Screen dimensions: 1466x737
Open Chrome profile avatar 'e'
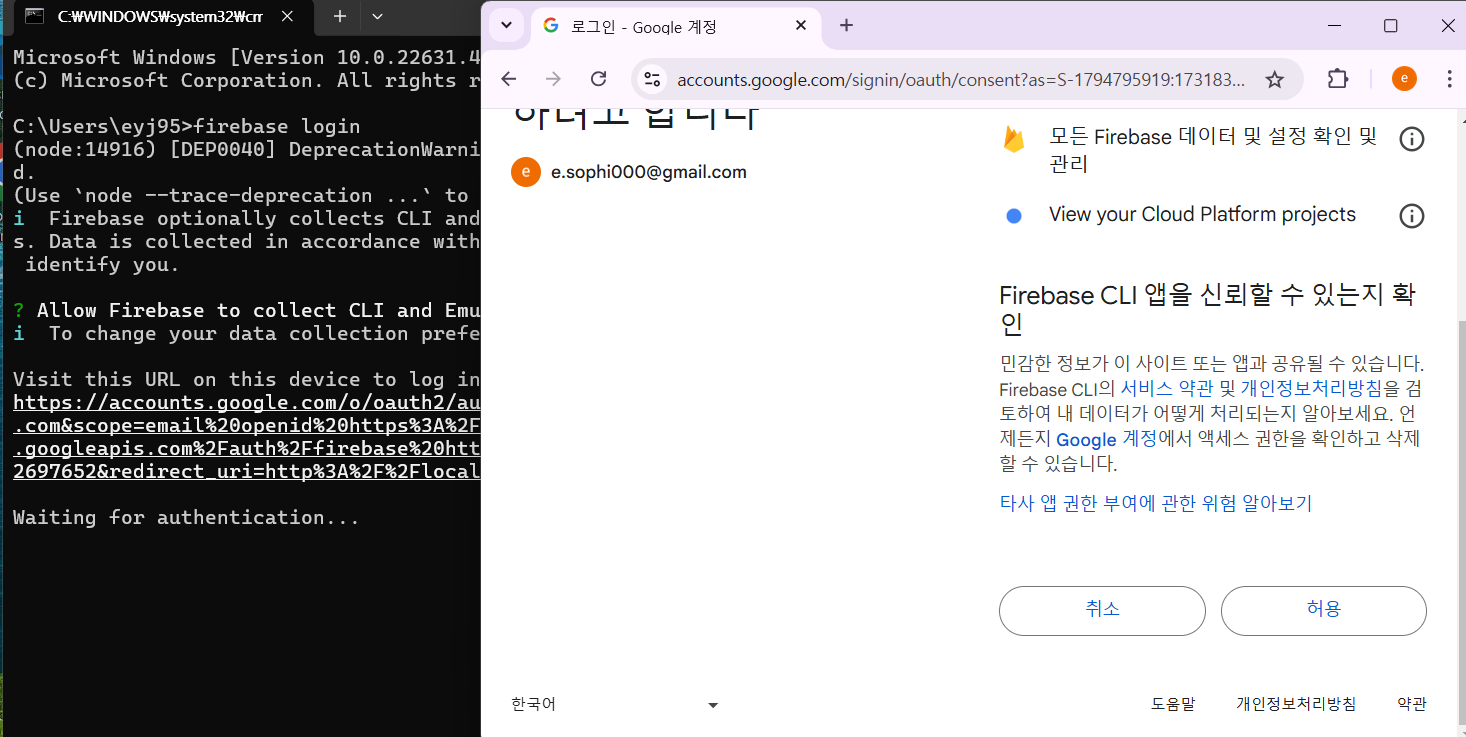[x=1404, y=79]
